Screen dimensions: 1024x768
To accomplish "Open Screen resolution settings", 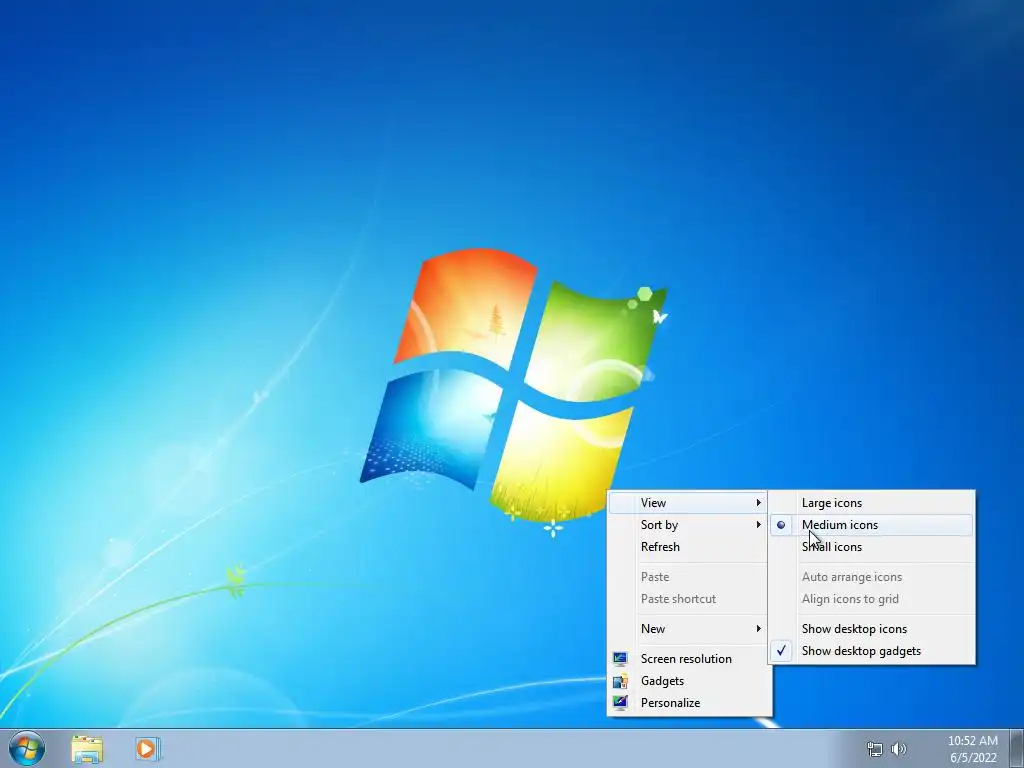I will pos(689,659).
